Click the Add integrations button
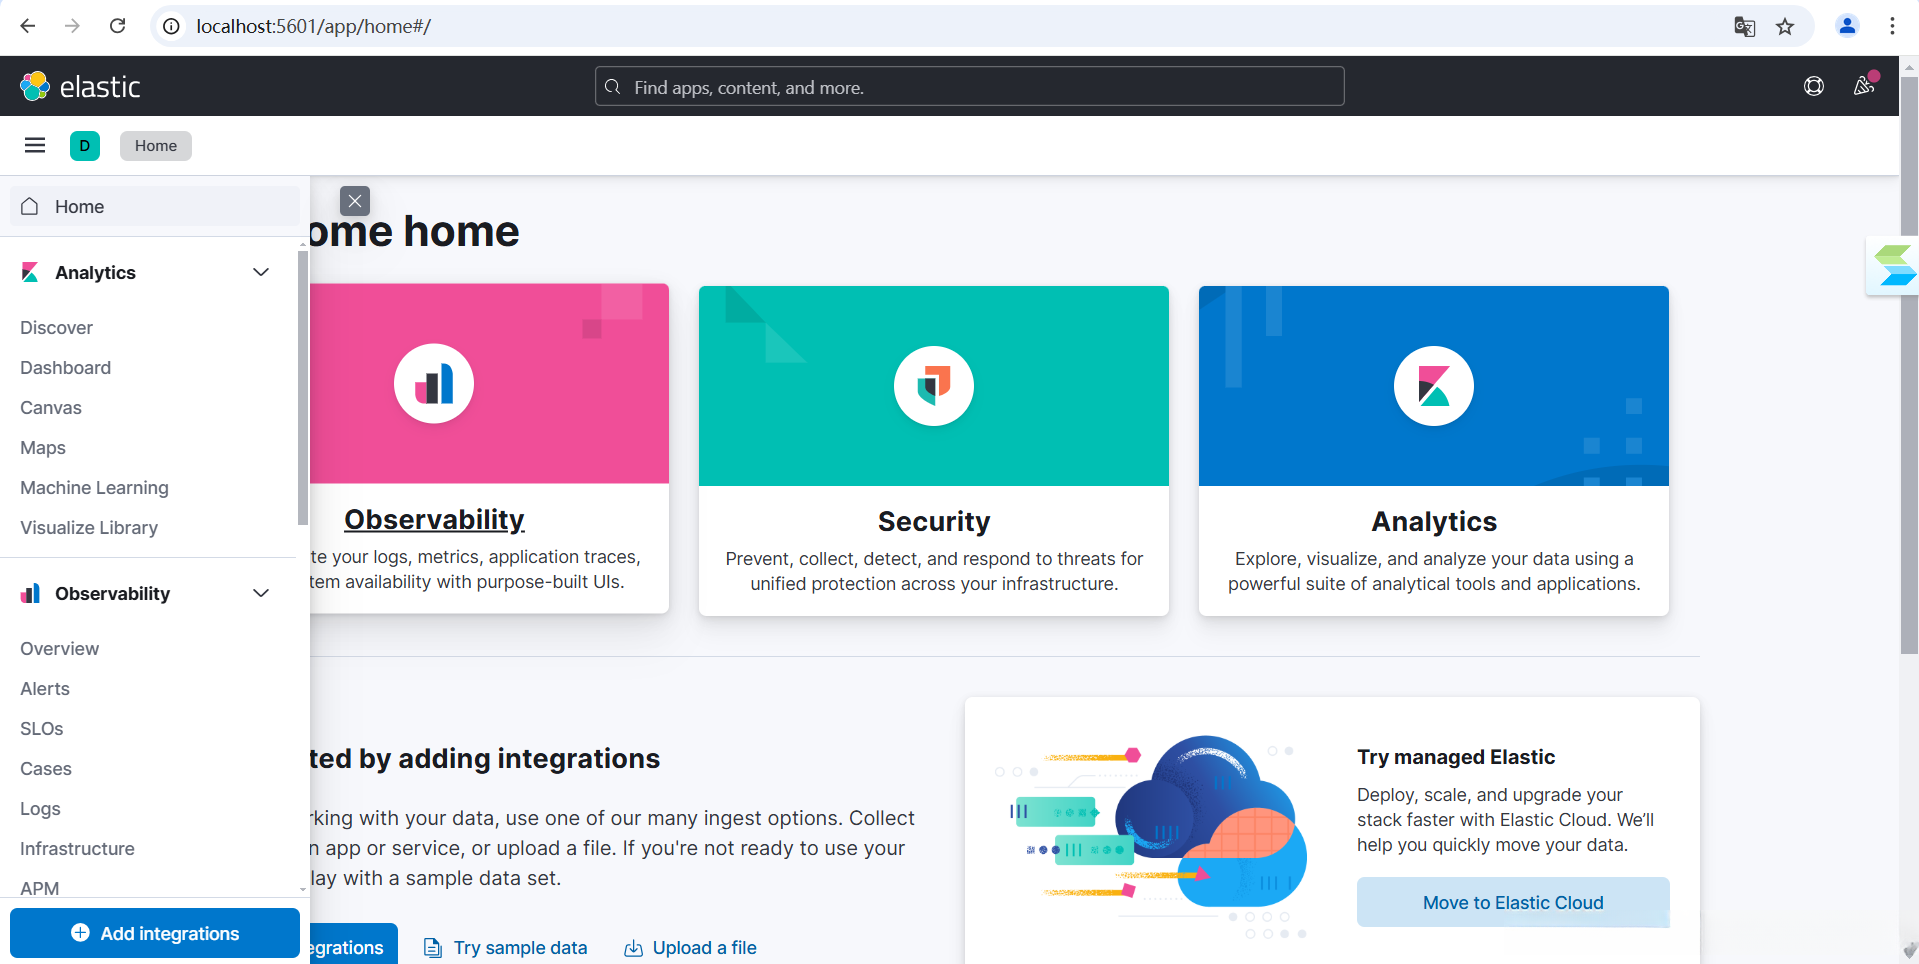Image resolution: width=1919 pixels, height=964 pixels. (155, 933)
